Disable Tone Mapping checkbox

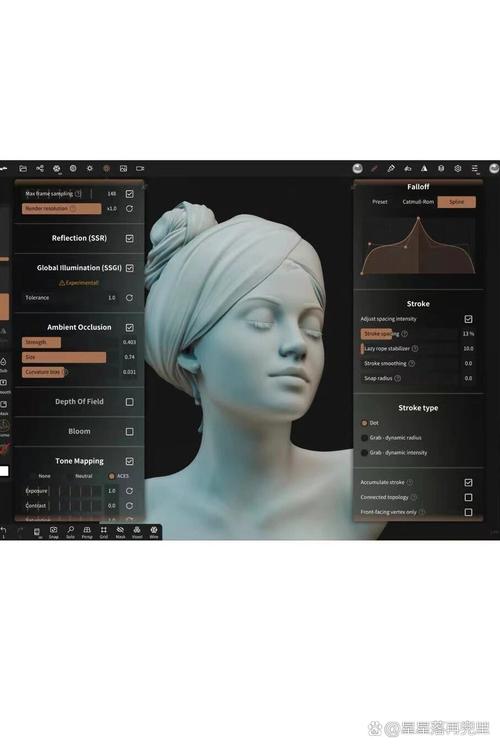[130, 461]
